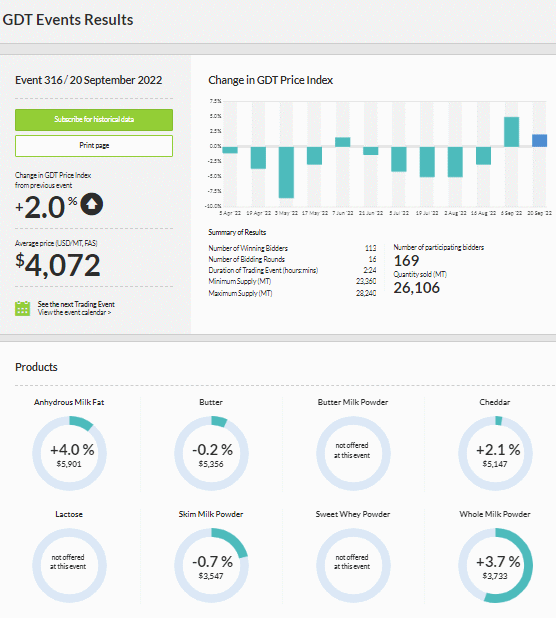556x618 pixels.
Task: Click the GDT Events Results page title
Action: (x=68, y=20)
